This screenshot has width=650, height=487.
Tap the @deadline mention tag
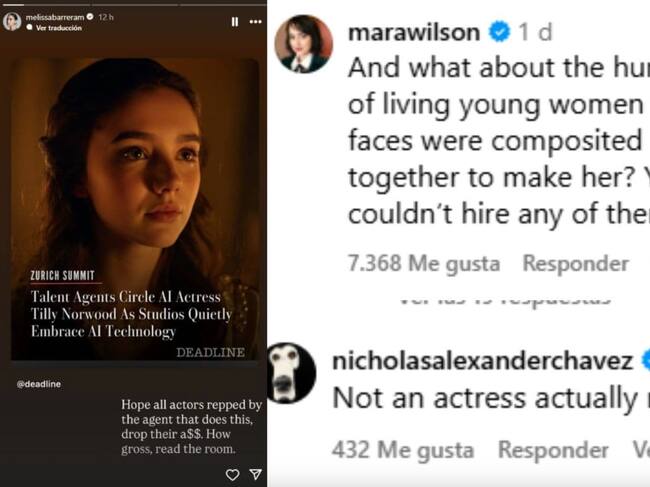point(34,383)
